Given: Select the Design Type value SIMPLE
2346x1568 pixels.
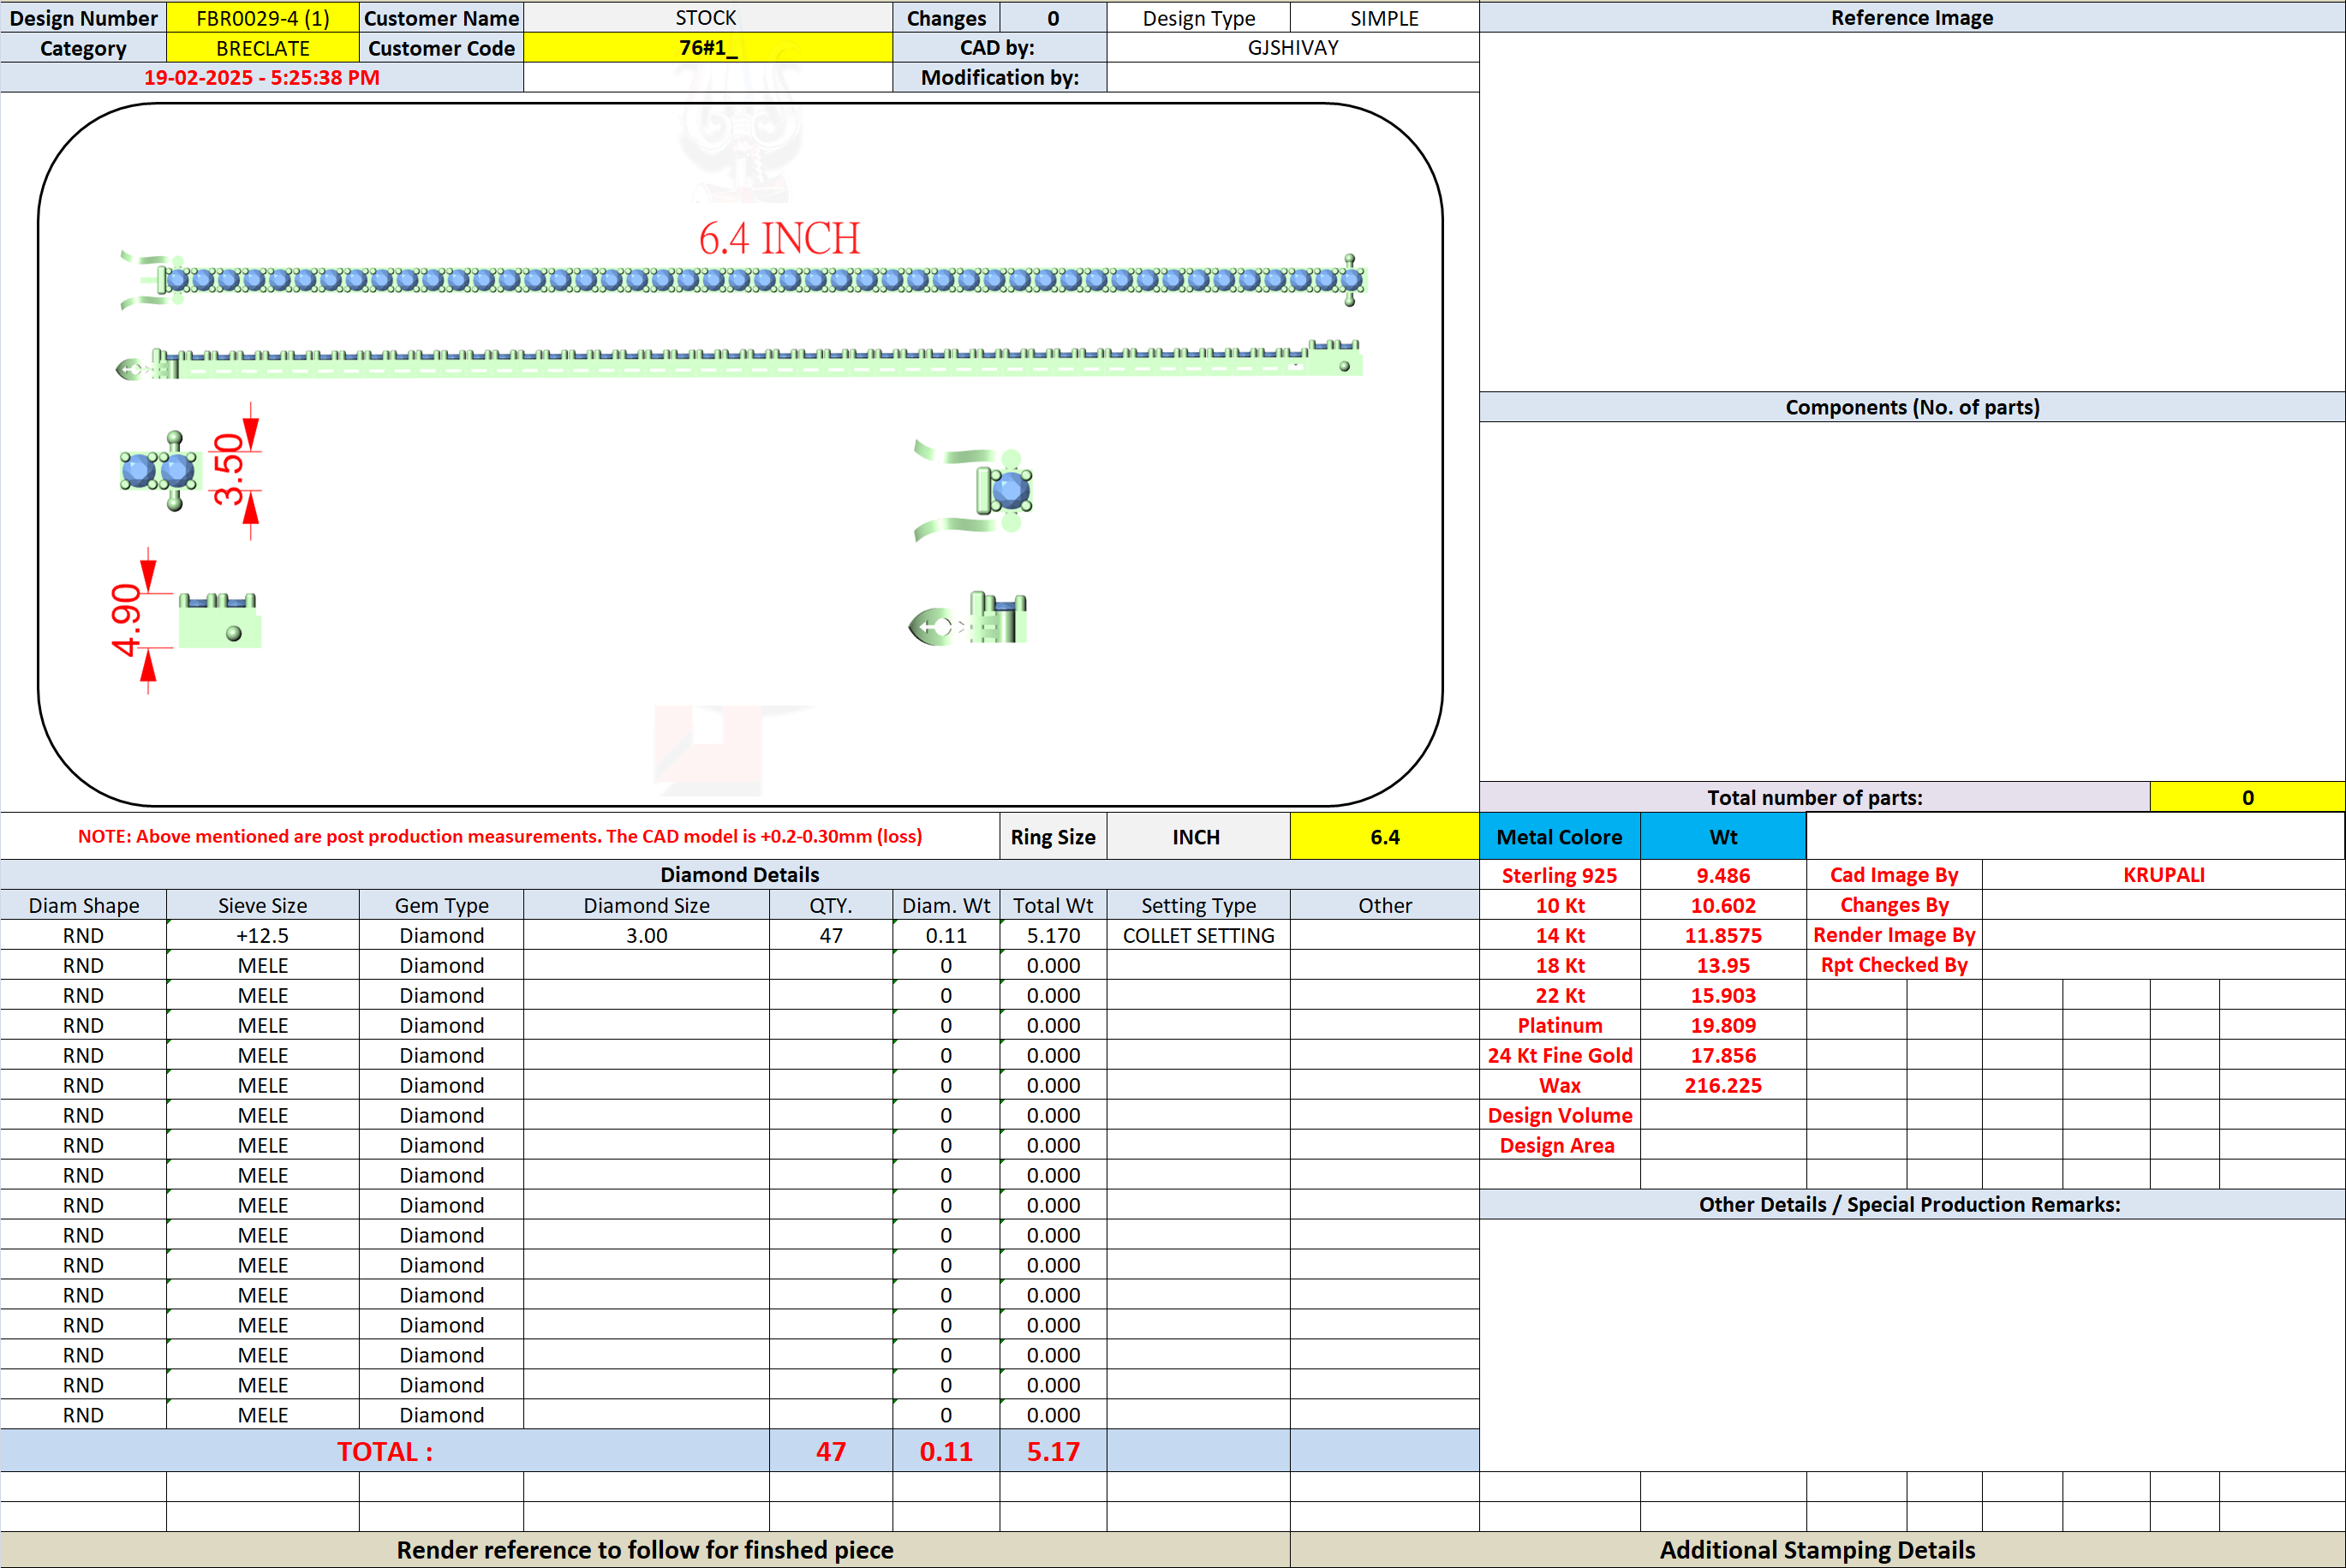Looking at the screenshot, I should coord(1384,18).
